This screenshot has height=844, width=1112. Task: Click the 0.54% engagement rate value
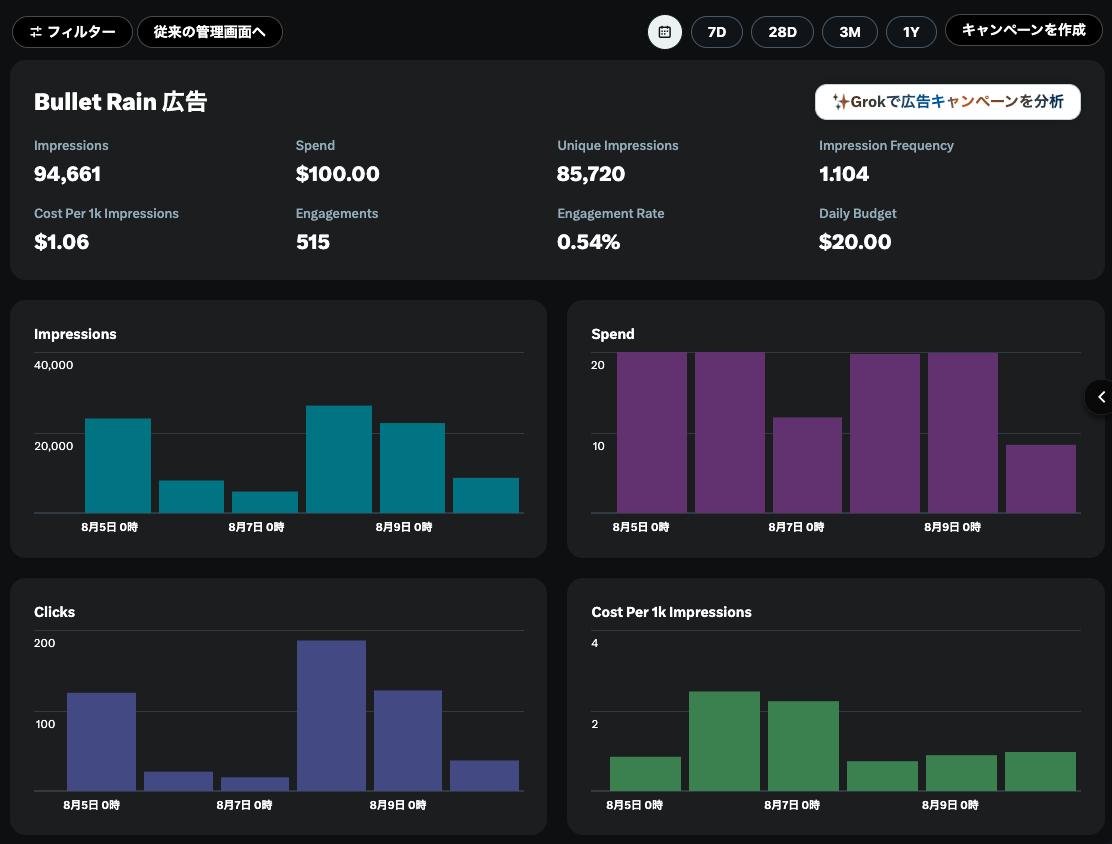click(x=589, y=242)
